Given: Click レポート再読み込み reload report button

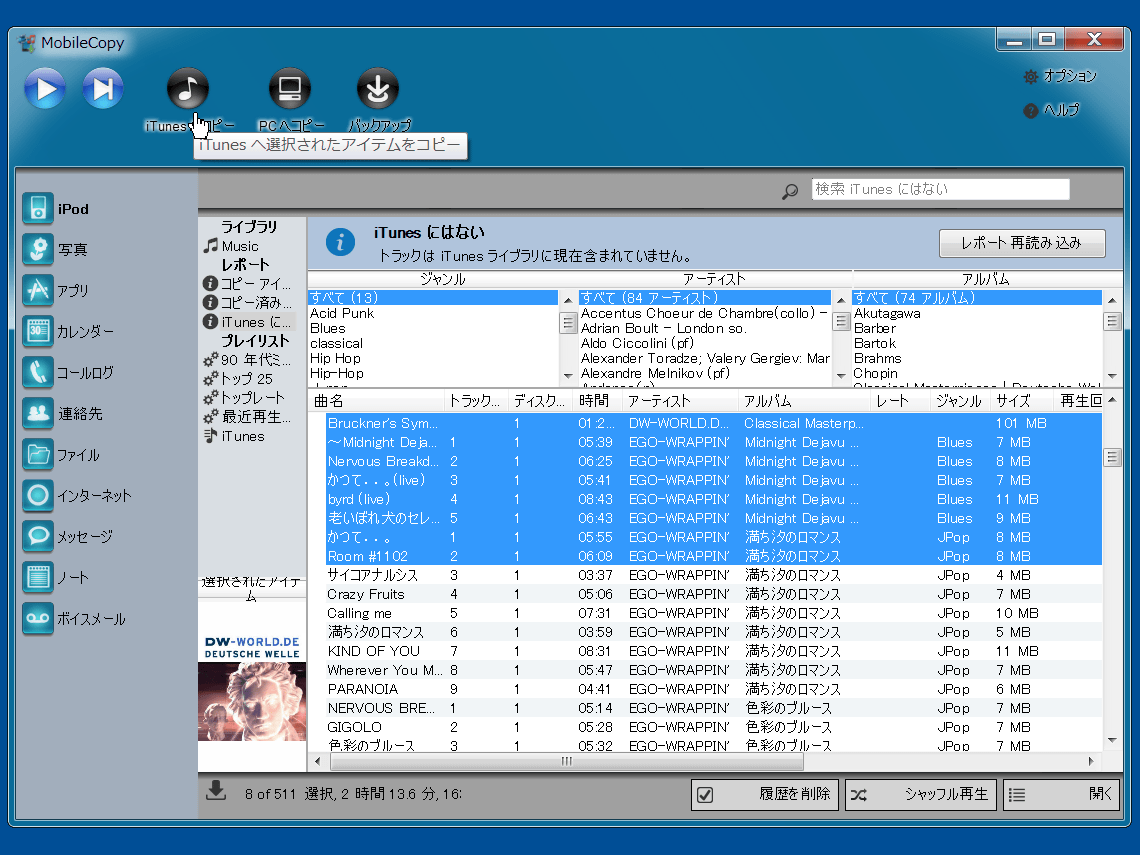Looking at the screenshot, I should click(1022, 244).
